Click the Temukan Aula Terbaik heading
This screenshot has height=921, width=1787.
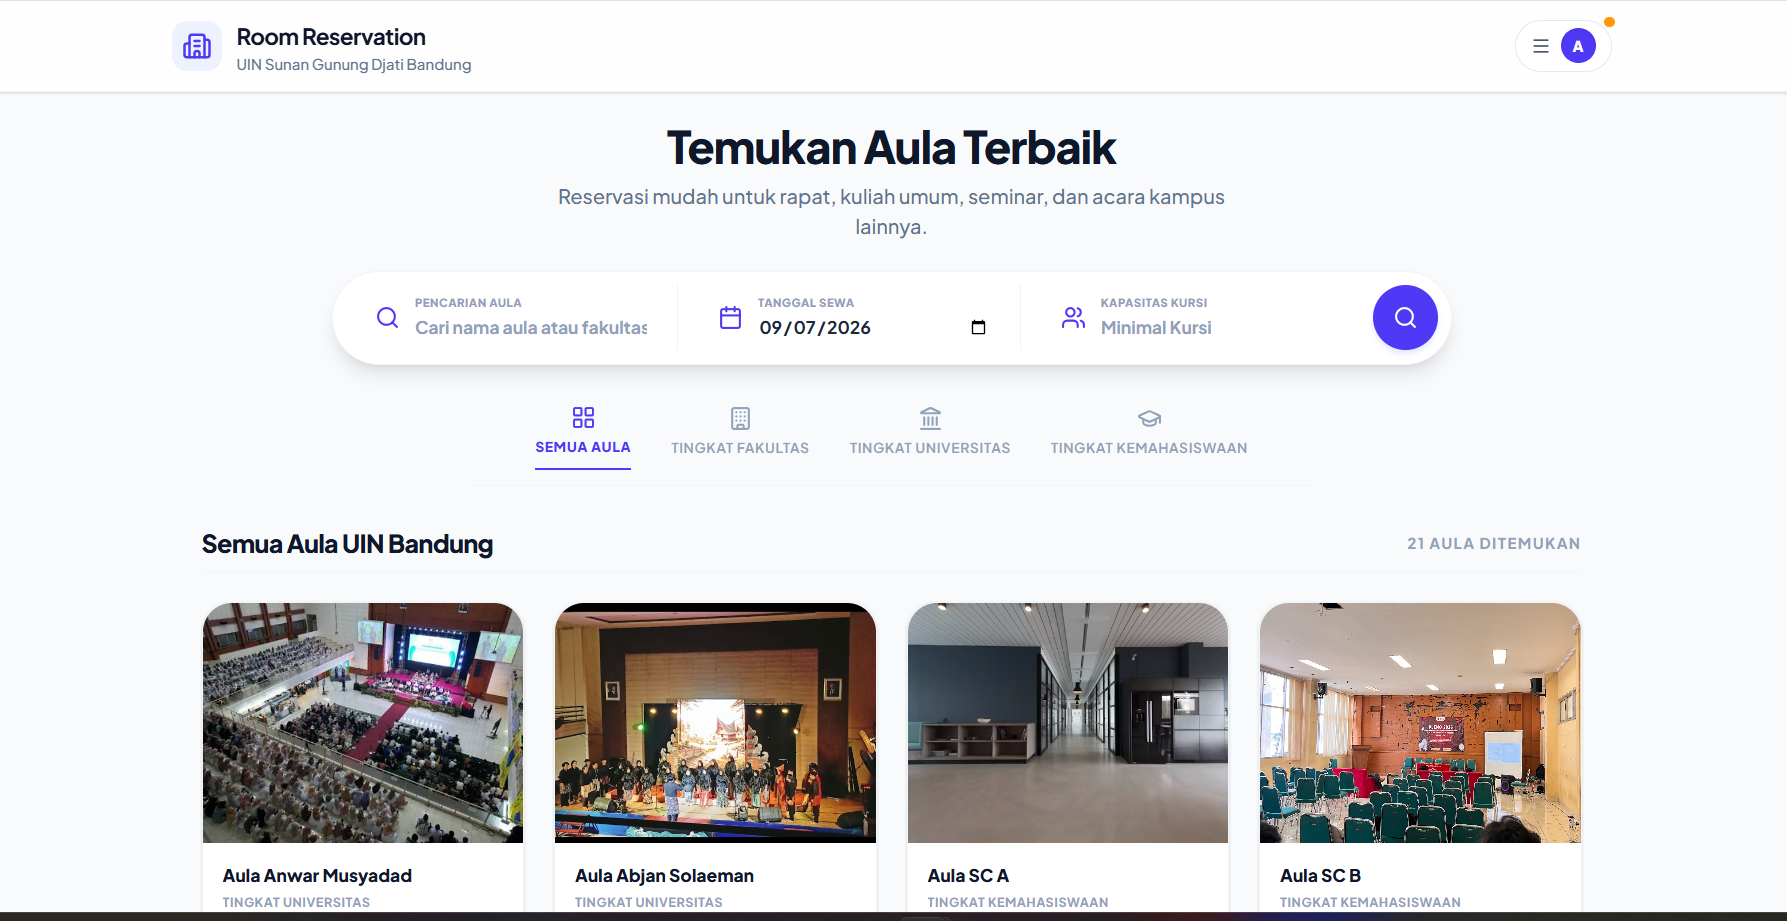891,148
